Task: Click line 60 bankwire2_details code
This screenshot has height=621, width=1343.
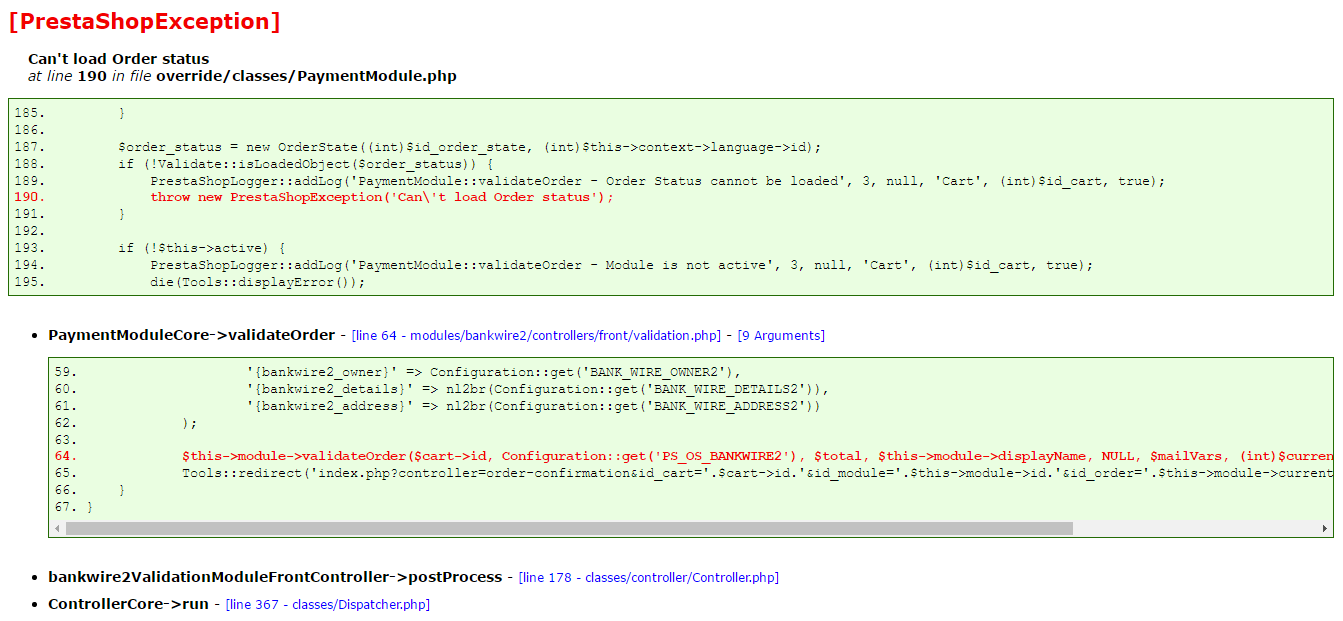Action: point(538,388)
